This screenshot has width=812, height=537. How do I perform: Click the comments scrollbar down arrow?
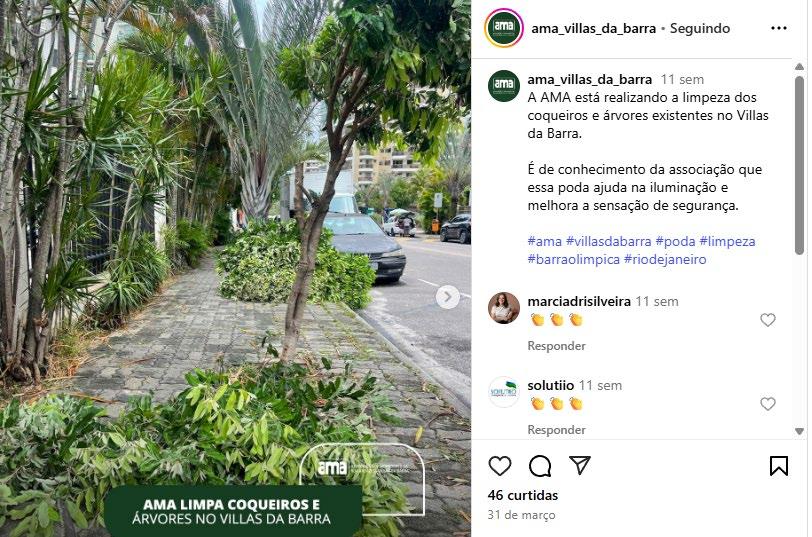coord(799,431)
